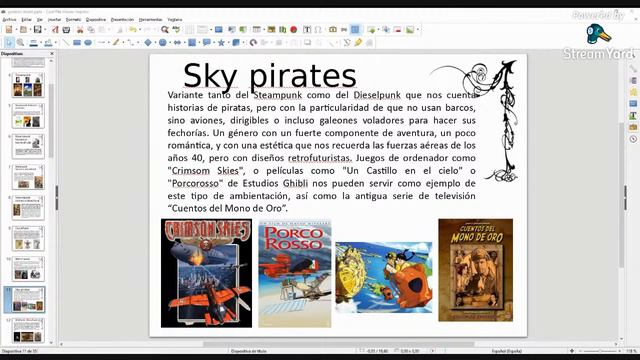The width and height of the screenshot is (640, 360).
Task: Select slide 12 thumbnail in panel
Action: point(28,330)
